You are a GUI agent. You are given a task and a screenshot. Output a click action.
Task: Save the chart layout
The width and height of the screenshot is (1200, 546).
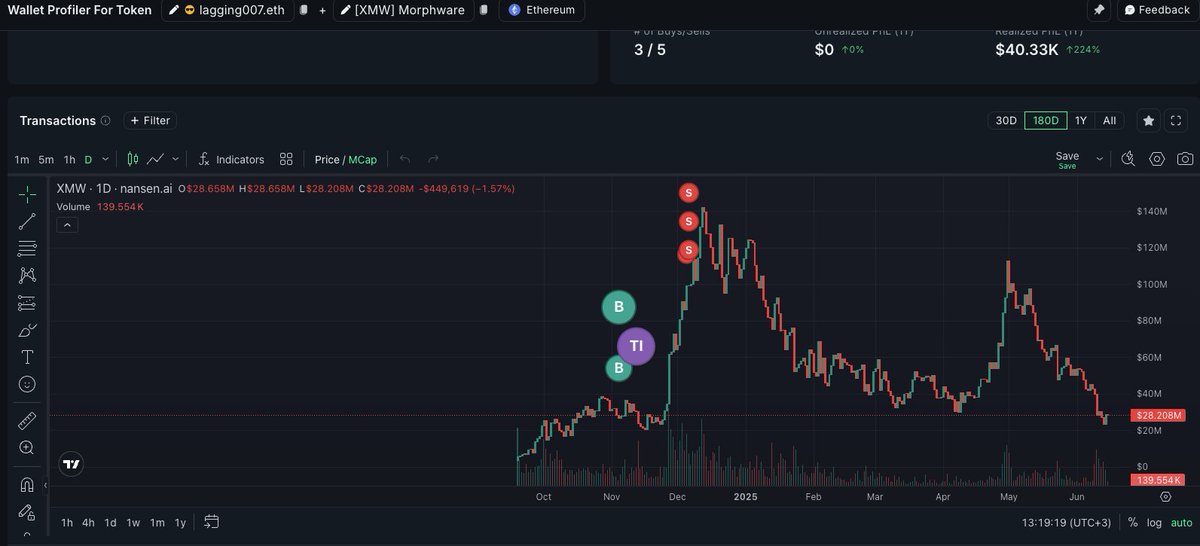1067,159
